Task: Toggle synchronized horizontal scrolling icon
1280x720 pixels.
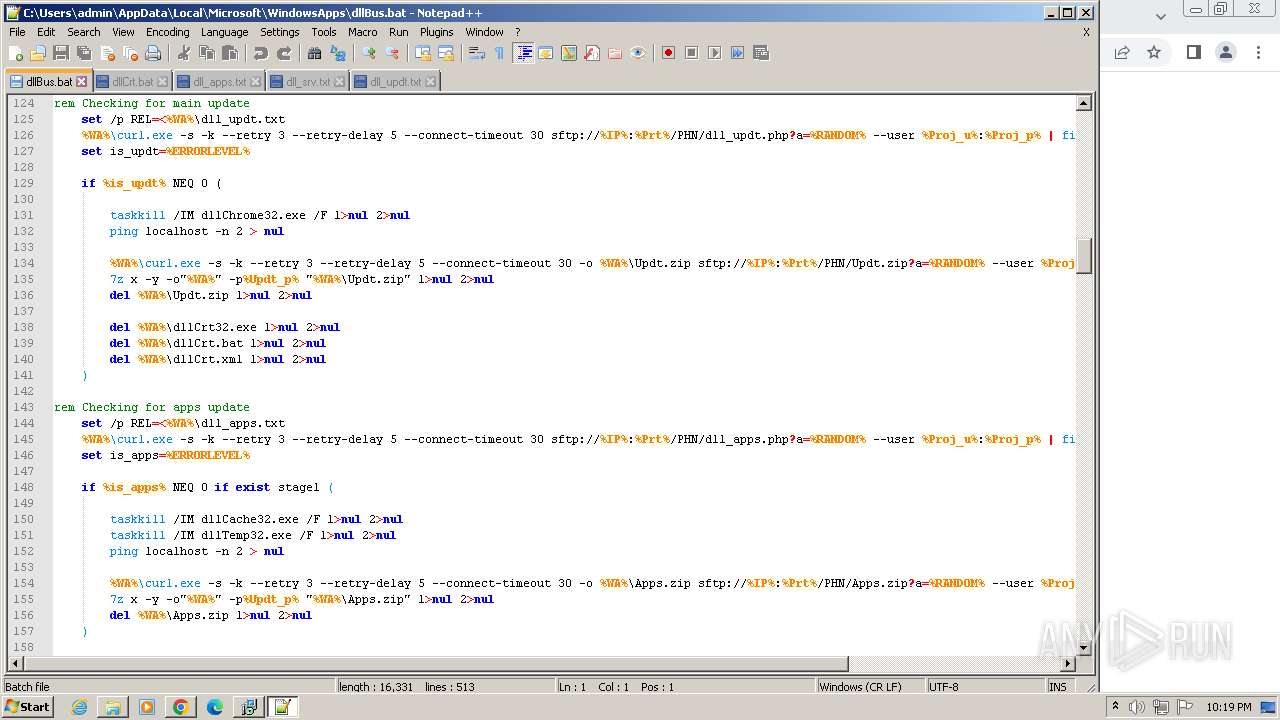Action: (x=446, y=53)
